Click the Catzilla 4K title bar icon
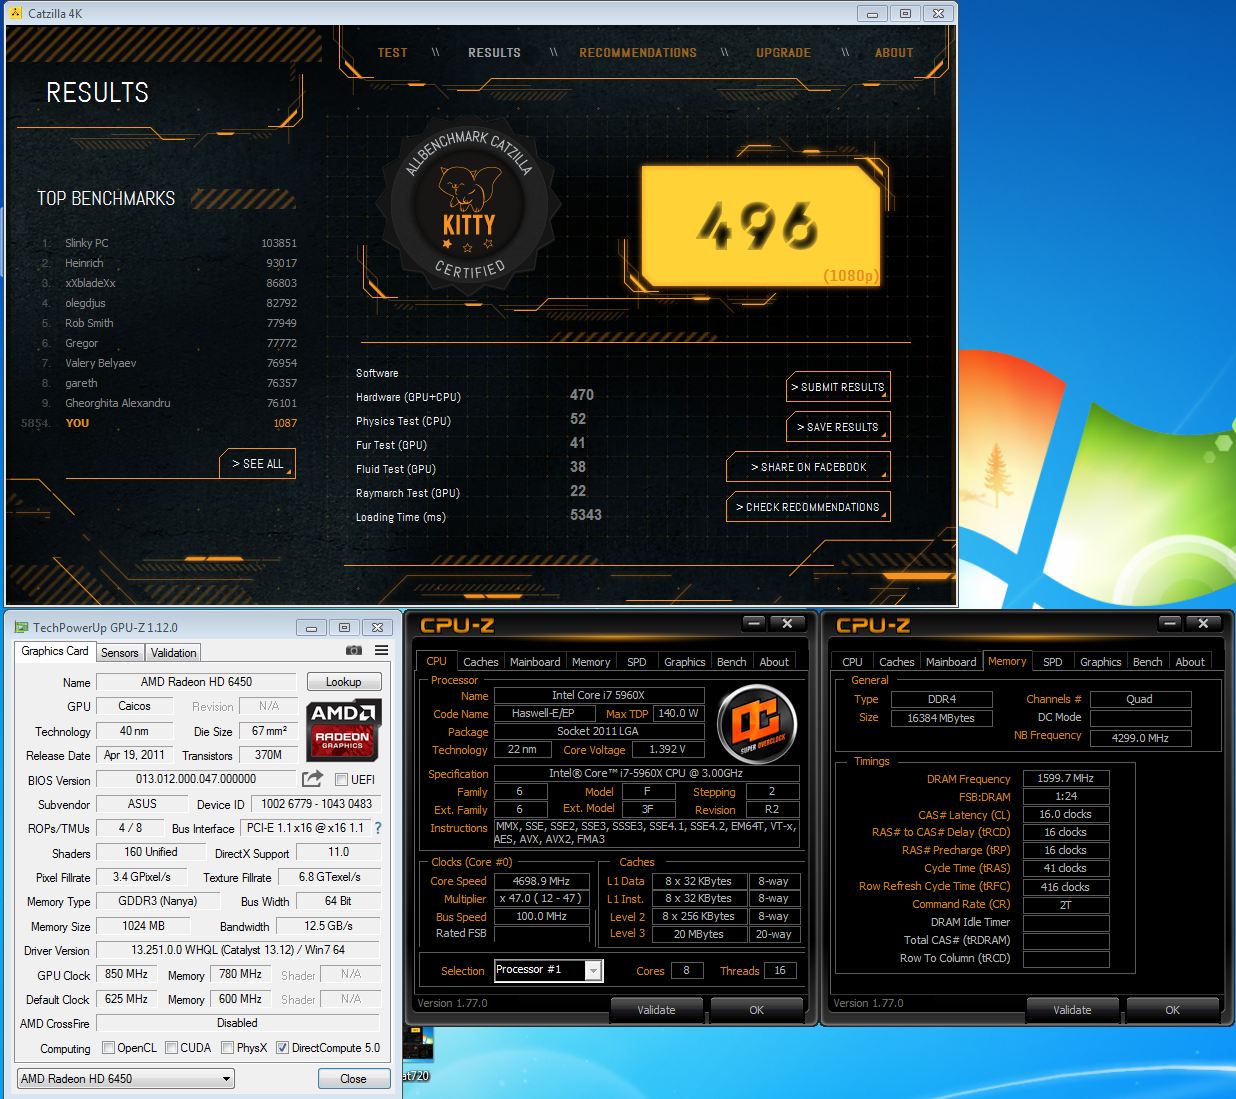This screenshot has width=1236, height=1099. click(15, 13)
